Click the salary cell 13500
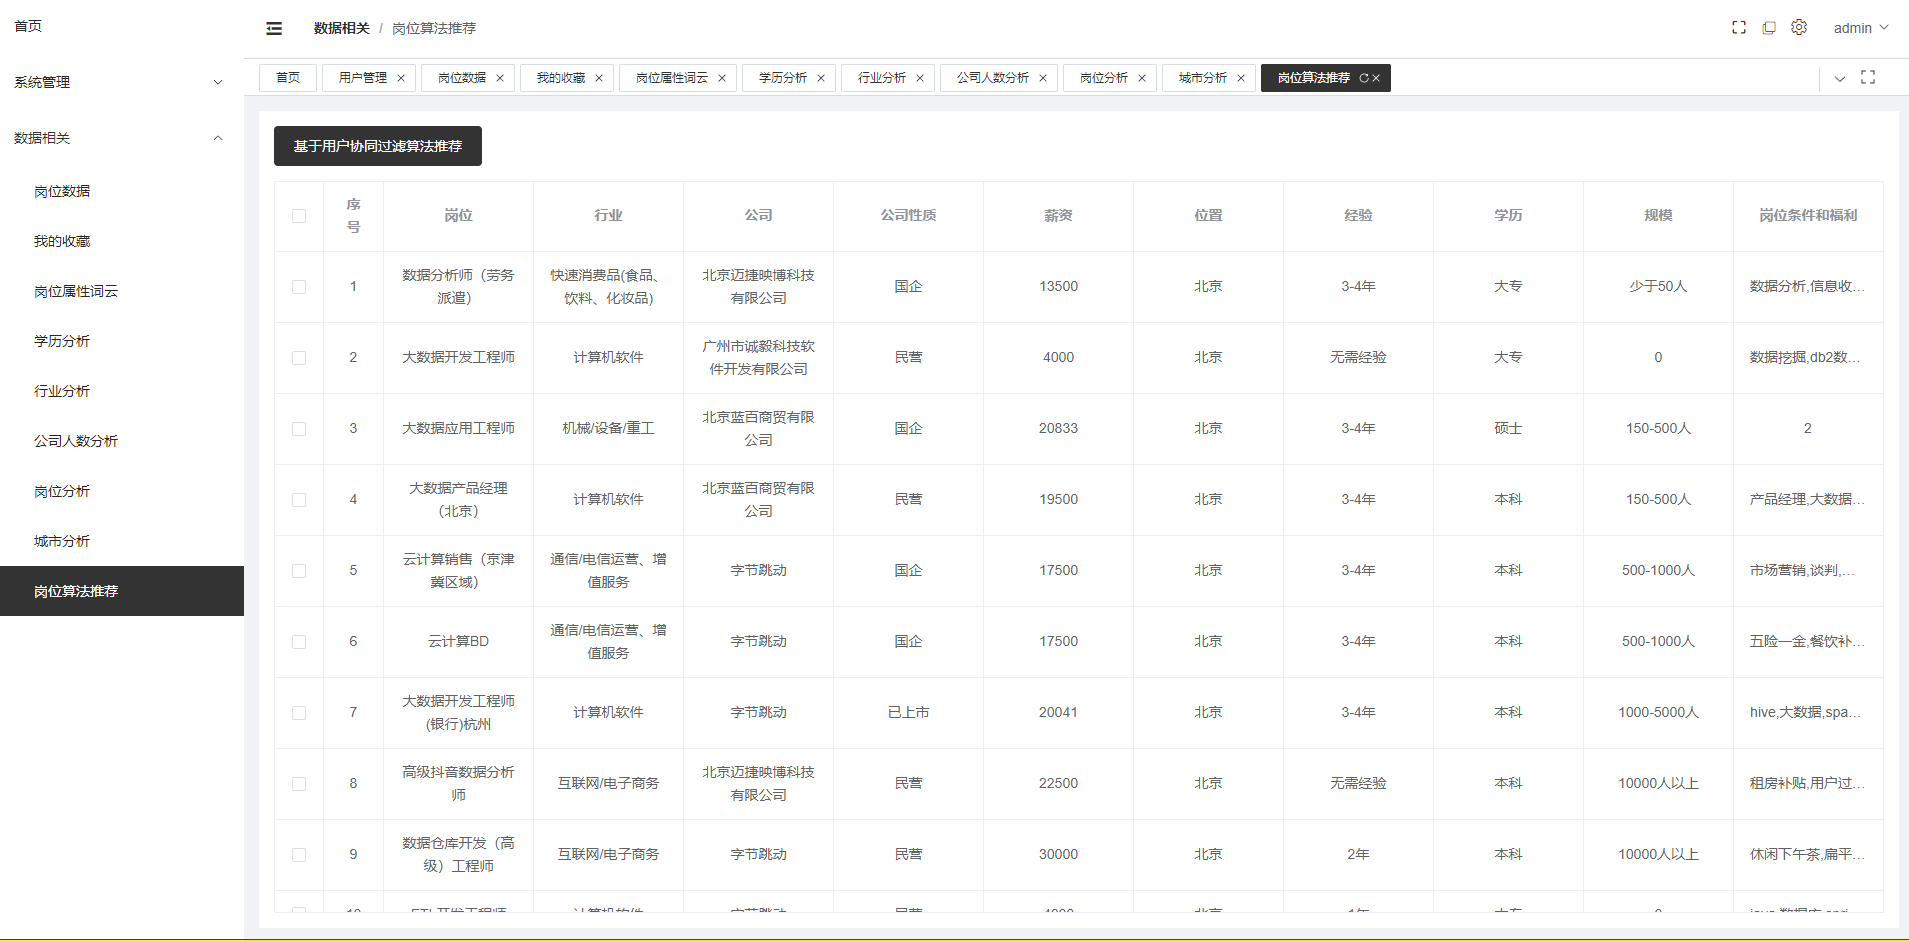Image resolution: width=1909 pixels, height=942 pixels. coord(1058,286)
